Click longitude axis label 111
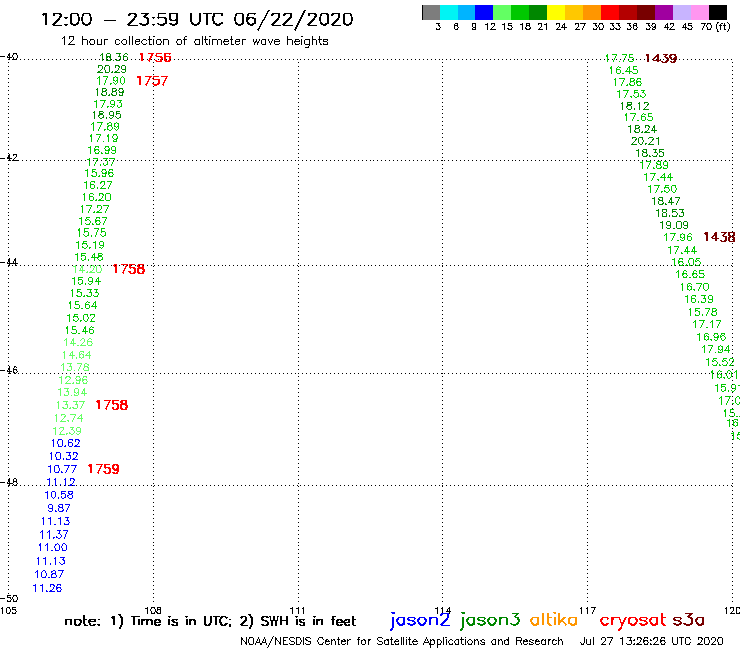Image resolution: width=740 pixels, height=650 pixels. [x=297, y=610]
